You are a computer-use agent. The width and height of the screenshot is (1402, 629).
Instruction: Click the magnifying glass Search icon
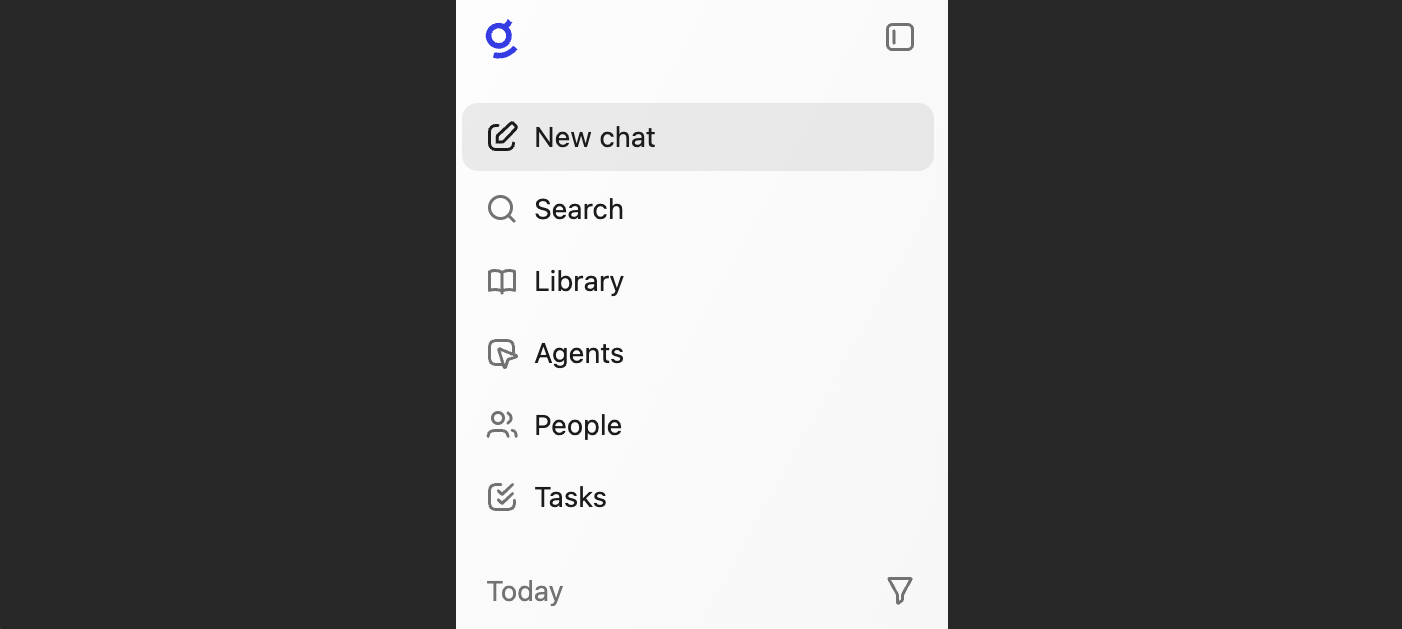pyautogui.click(x=502, y=209)
